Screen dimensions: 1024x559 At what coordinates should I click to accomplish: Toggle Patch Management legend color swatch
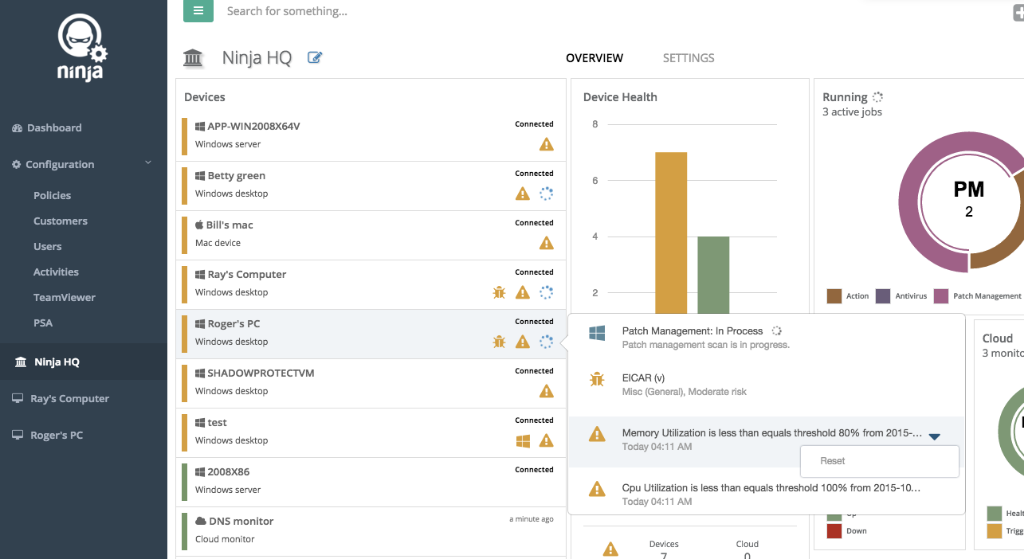click(x=941, y=296)
